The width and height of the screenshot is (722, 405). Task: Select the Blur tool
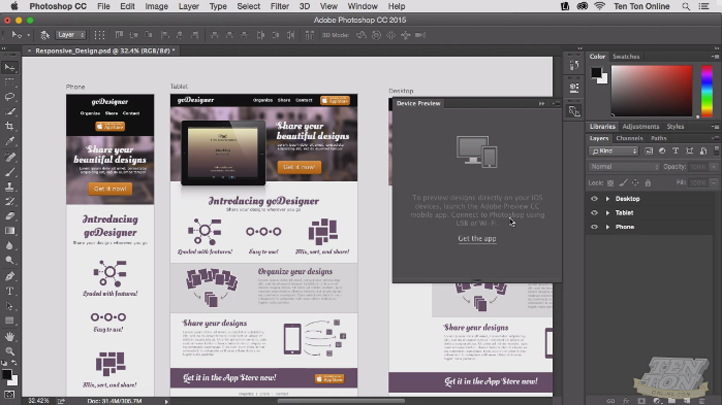click(10, 245)
